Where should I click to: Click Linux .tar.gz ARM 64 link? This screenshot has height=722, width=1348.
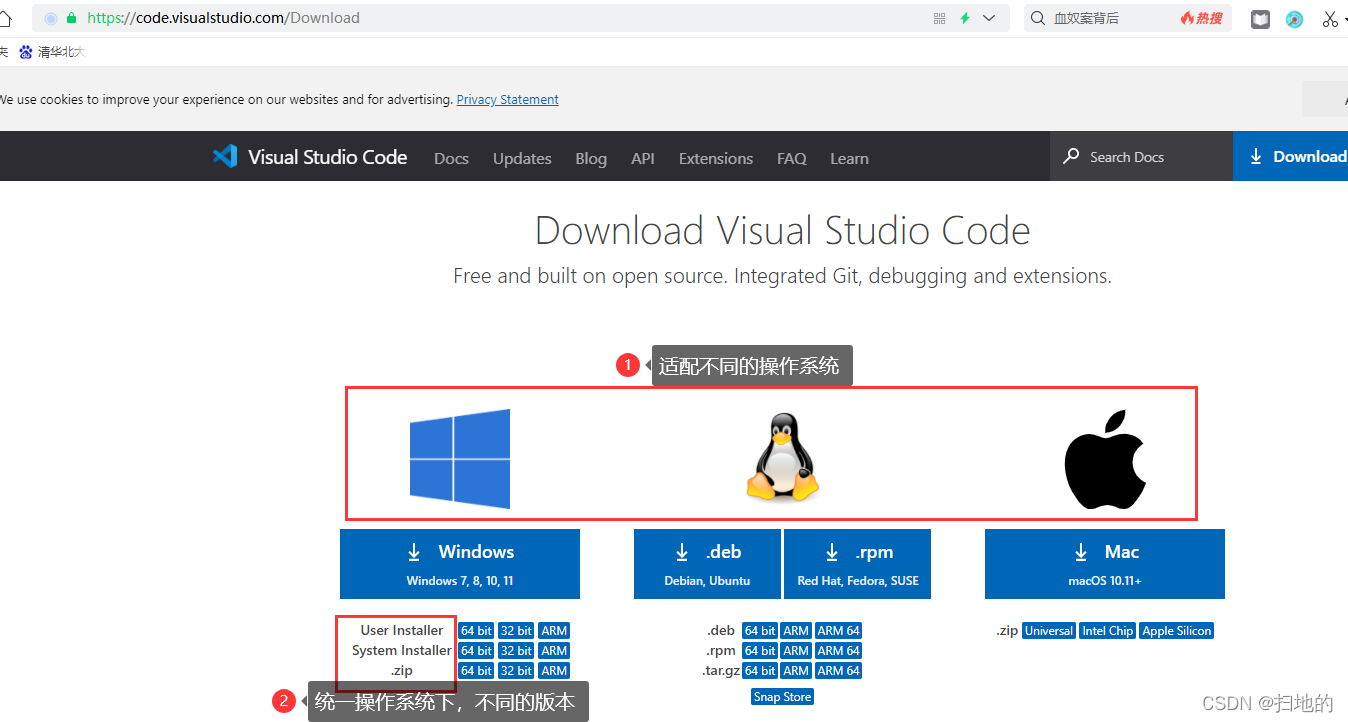[838, 671]
